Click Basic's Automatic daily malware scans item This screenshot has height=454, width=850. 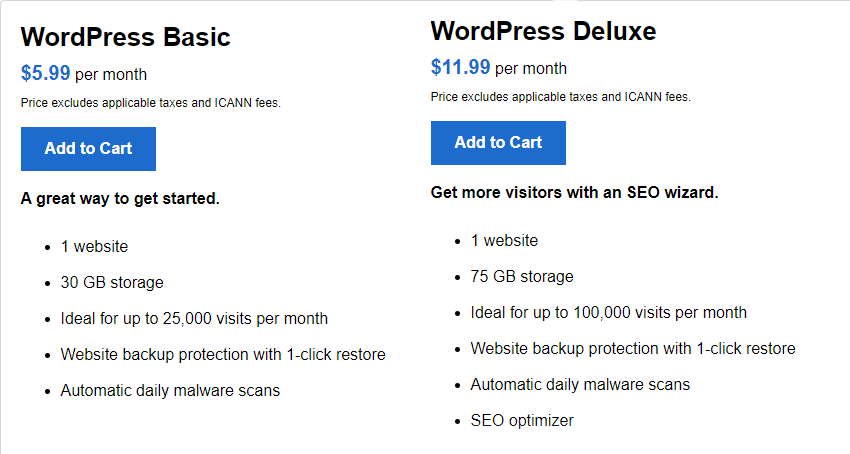[170, 391]
